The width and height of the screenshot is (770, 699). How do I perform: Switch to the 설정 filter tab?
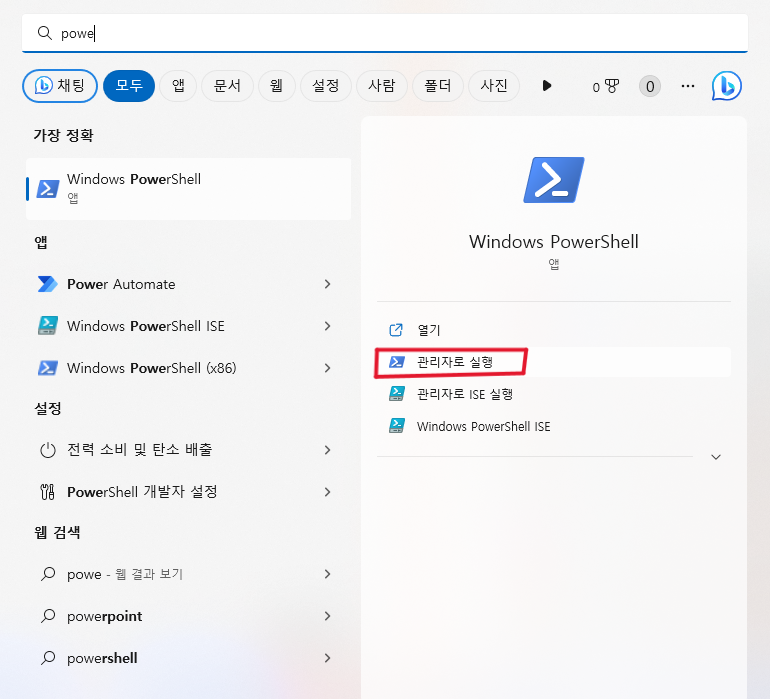[326, 86]
